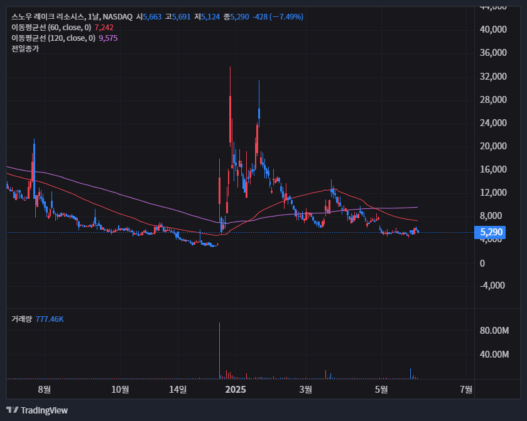Screen dimensions: 527x421
Task: Click the 8월 label on time axis
Action: [44, 389]
